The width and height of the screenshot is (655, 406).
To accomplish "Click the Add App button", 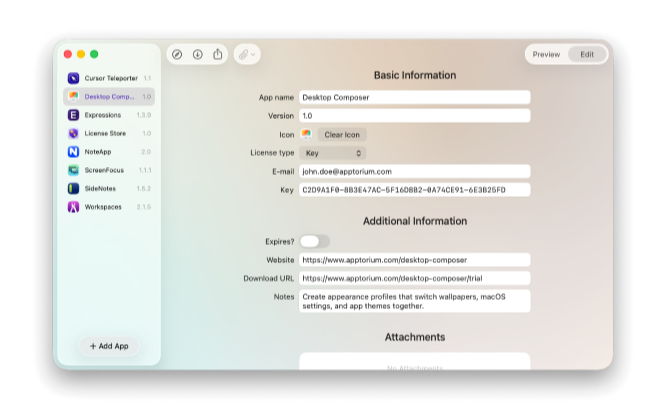I will pyautogui.click(x=109, y=346).
